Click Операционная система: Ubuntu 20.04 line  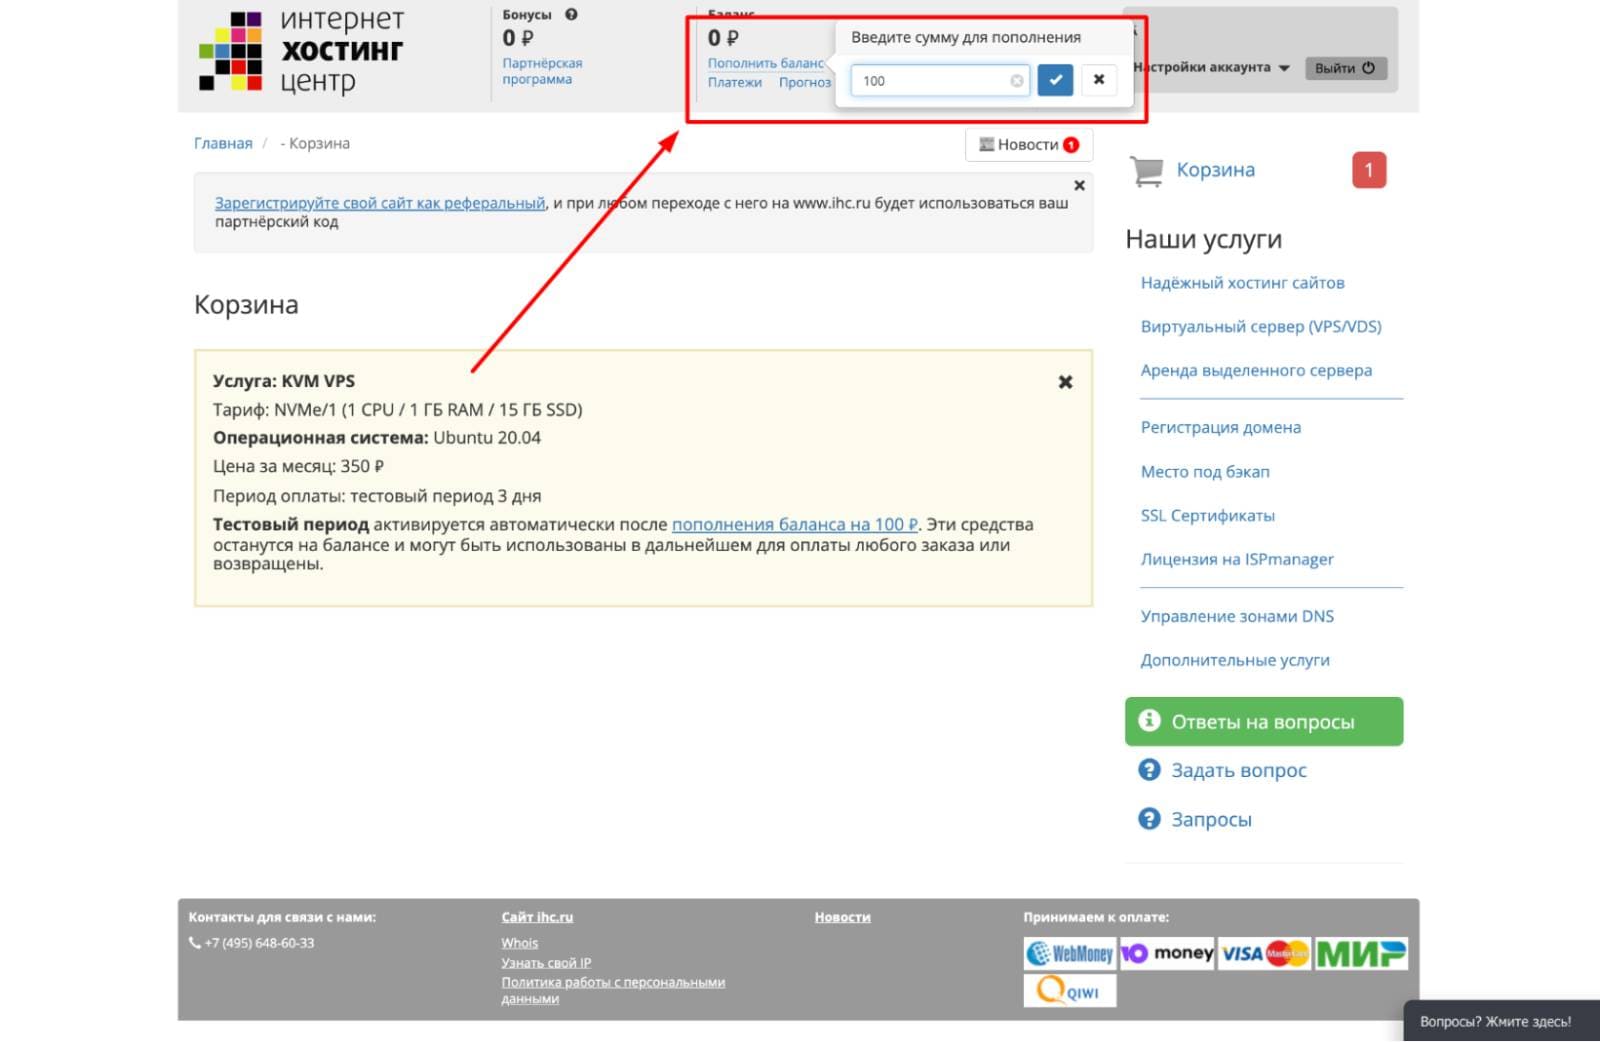[377, 437]
